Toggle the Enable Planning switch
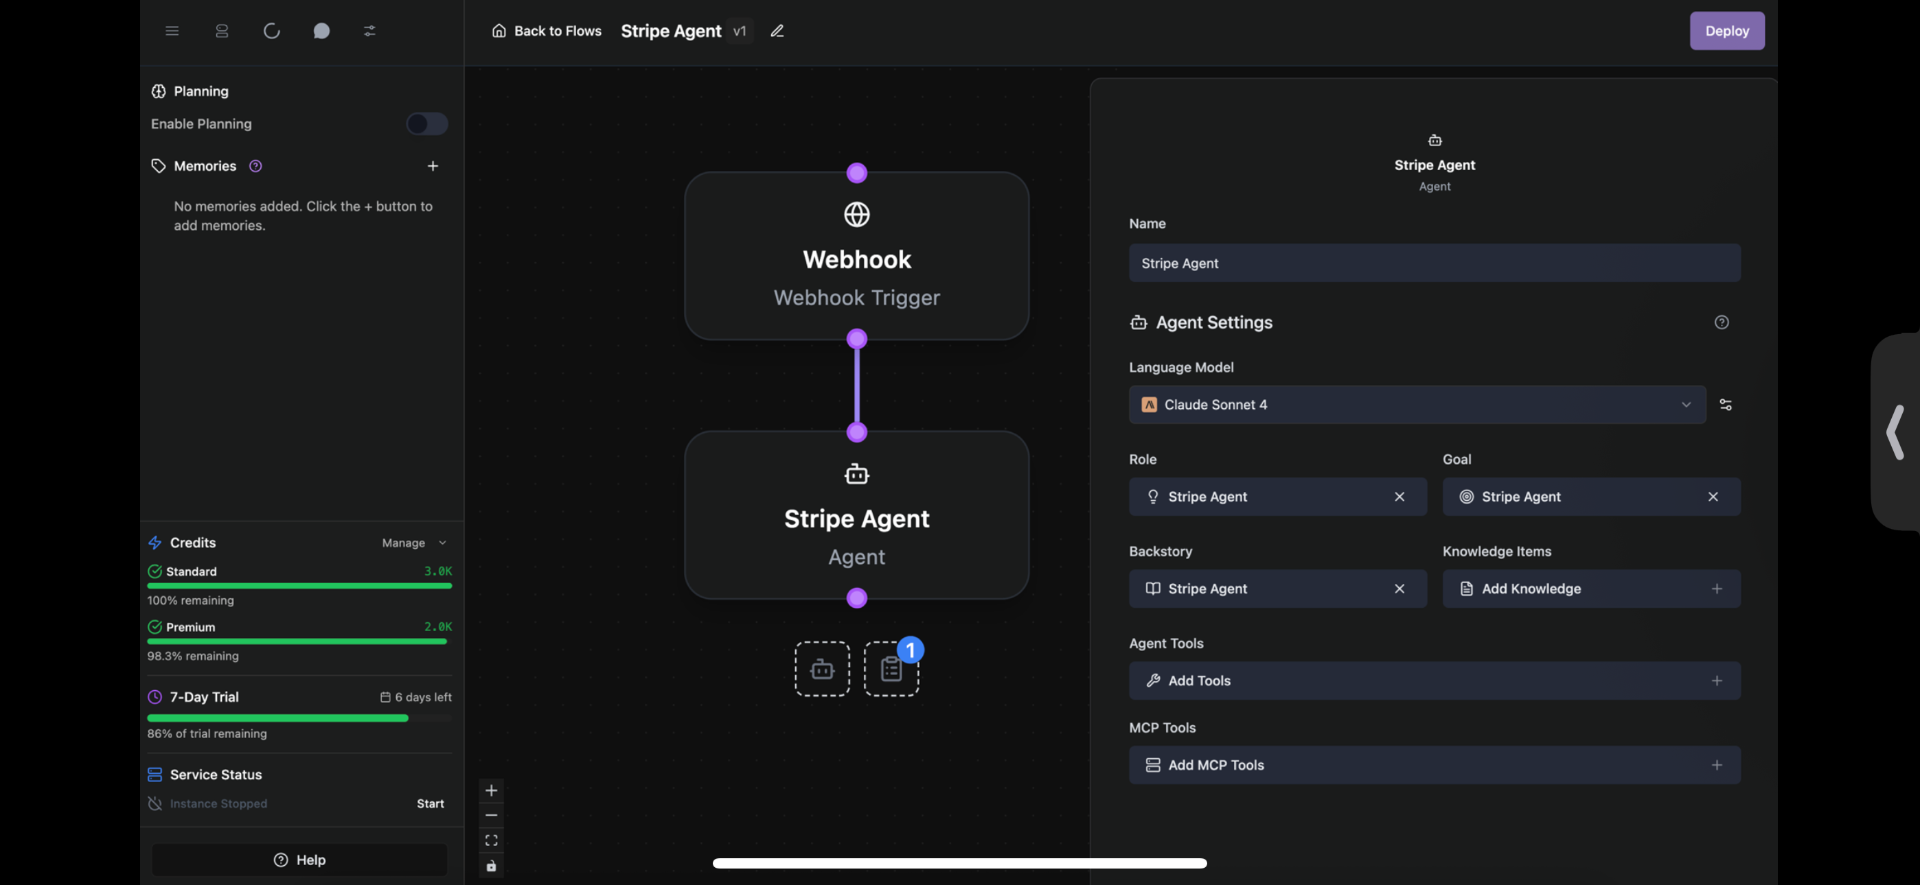The image size is (1920, 885). [x=427, y=124]
